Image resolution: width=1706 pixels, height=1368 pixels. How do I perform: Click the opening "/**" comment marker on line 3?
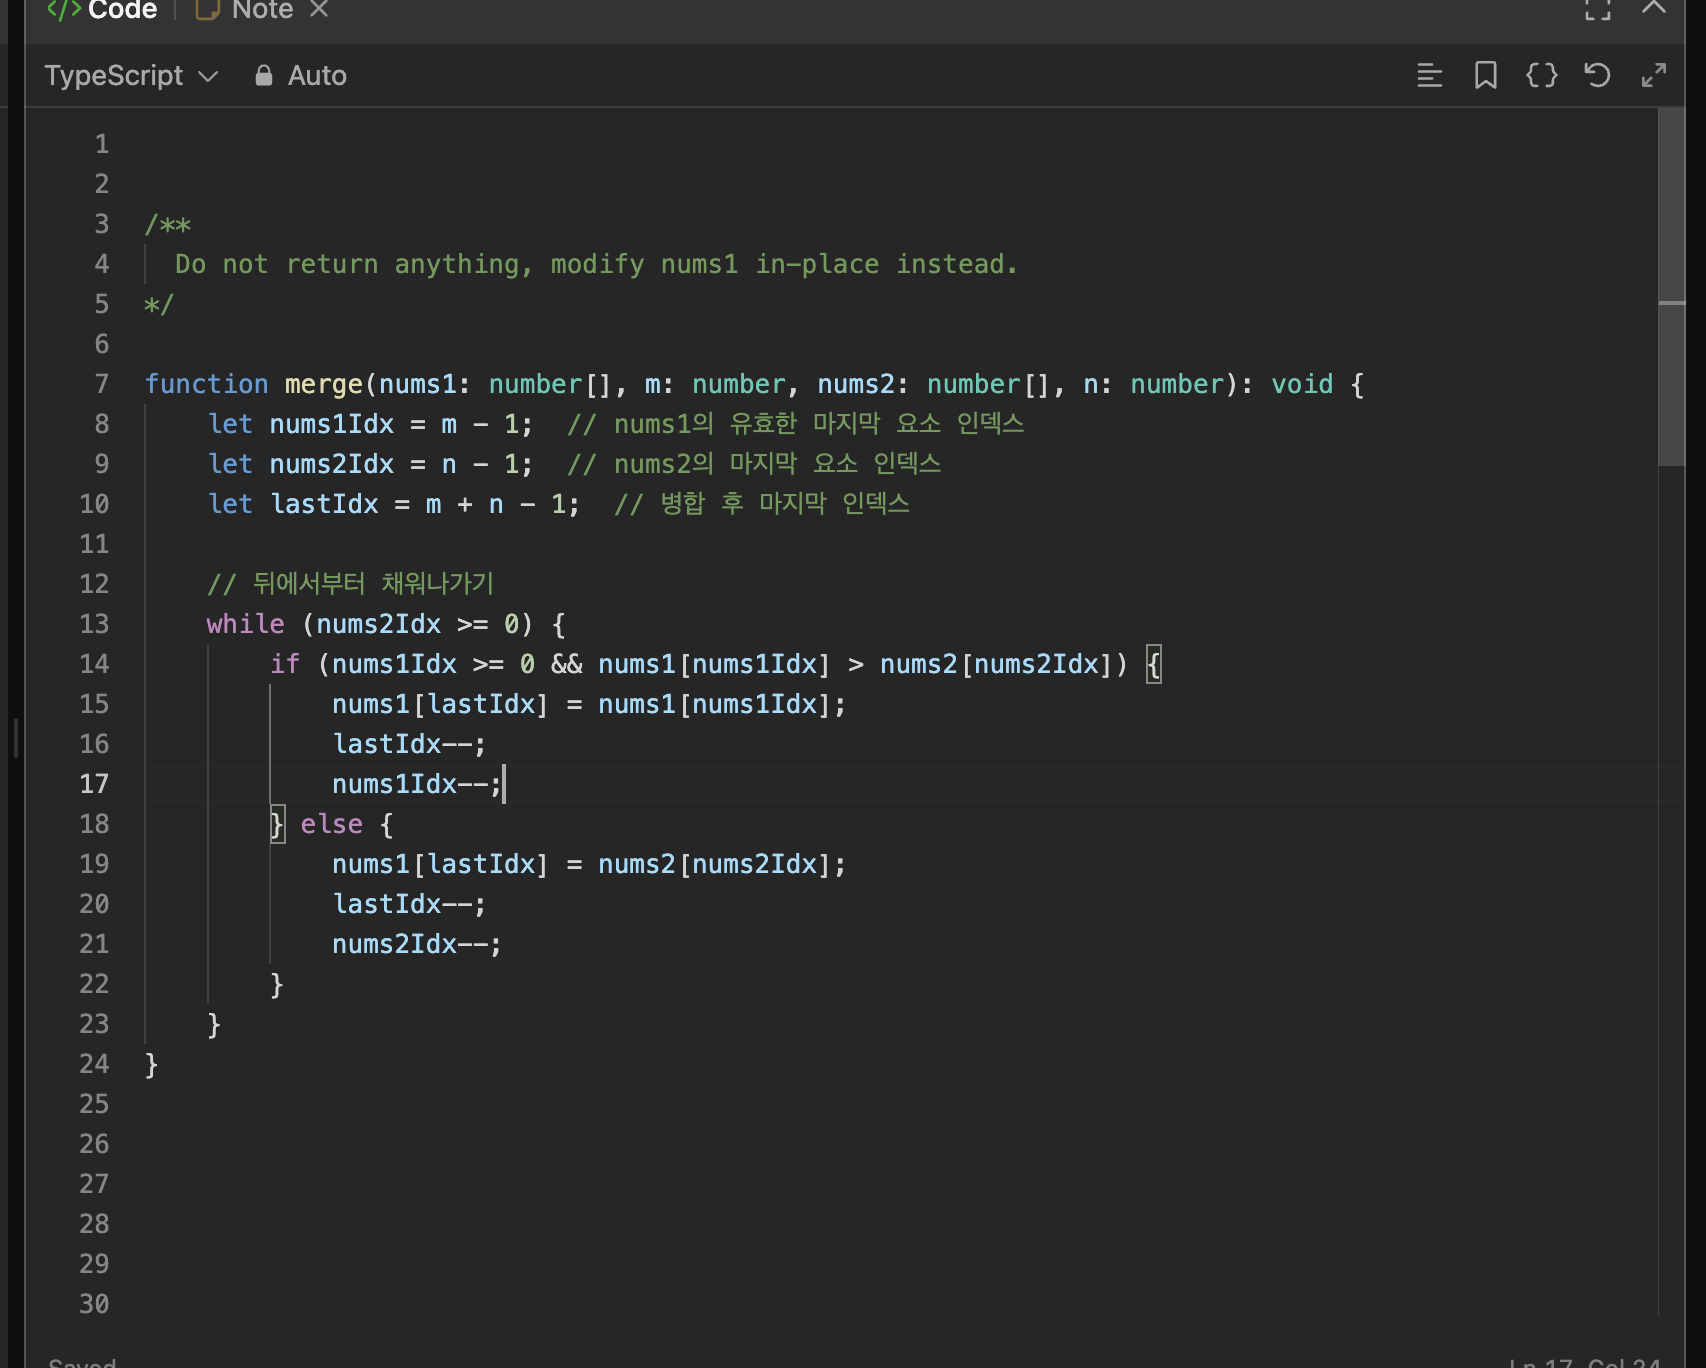[168, 224]
